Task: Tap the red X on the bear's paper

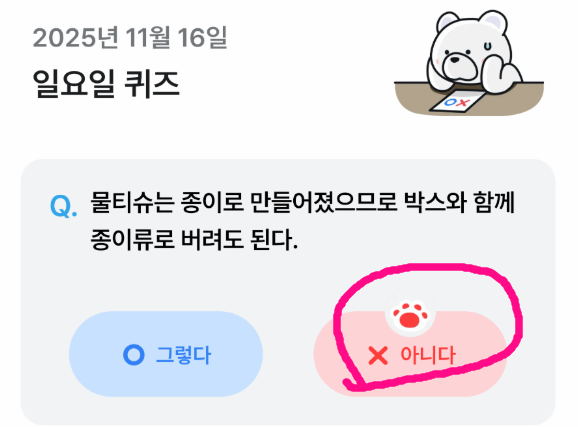Action: pos(463,103)
